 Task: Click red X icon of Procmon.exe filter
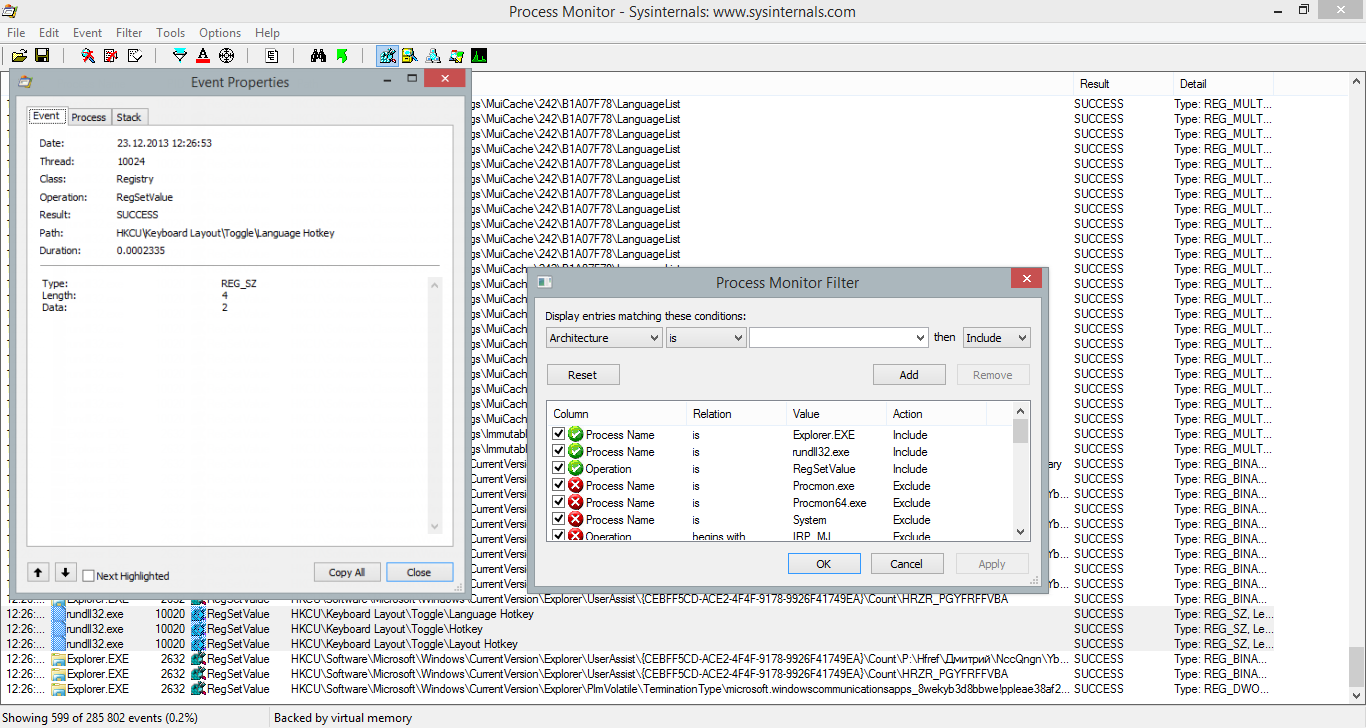coord(575,486)
